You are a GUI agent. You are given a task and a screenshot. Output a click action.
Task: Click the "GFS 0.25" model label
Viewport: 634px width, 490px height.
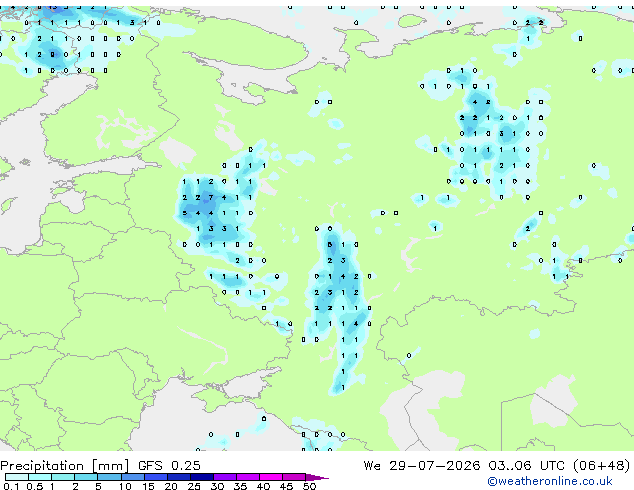169,466
